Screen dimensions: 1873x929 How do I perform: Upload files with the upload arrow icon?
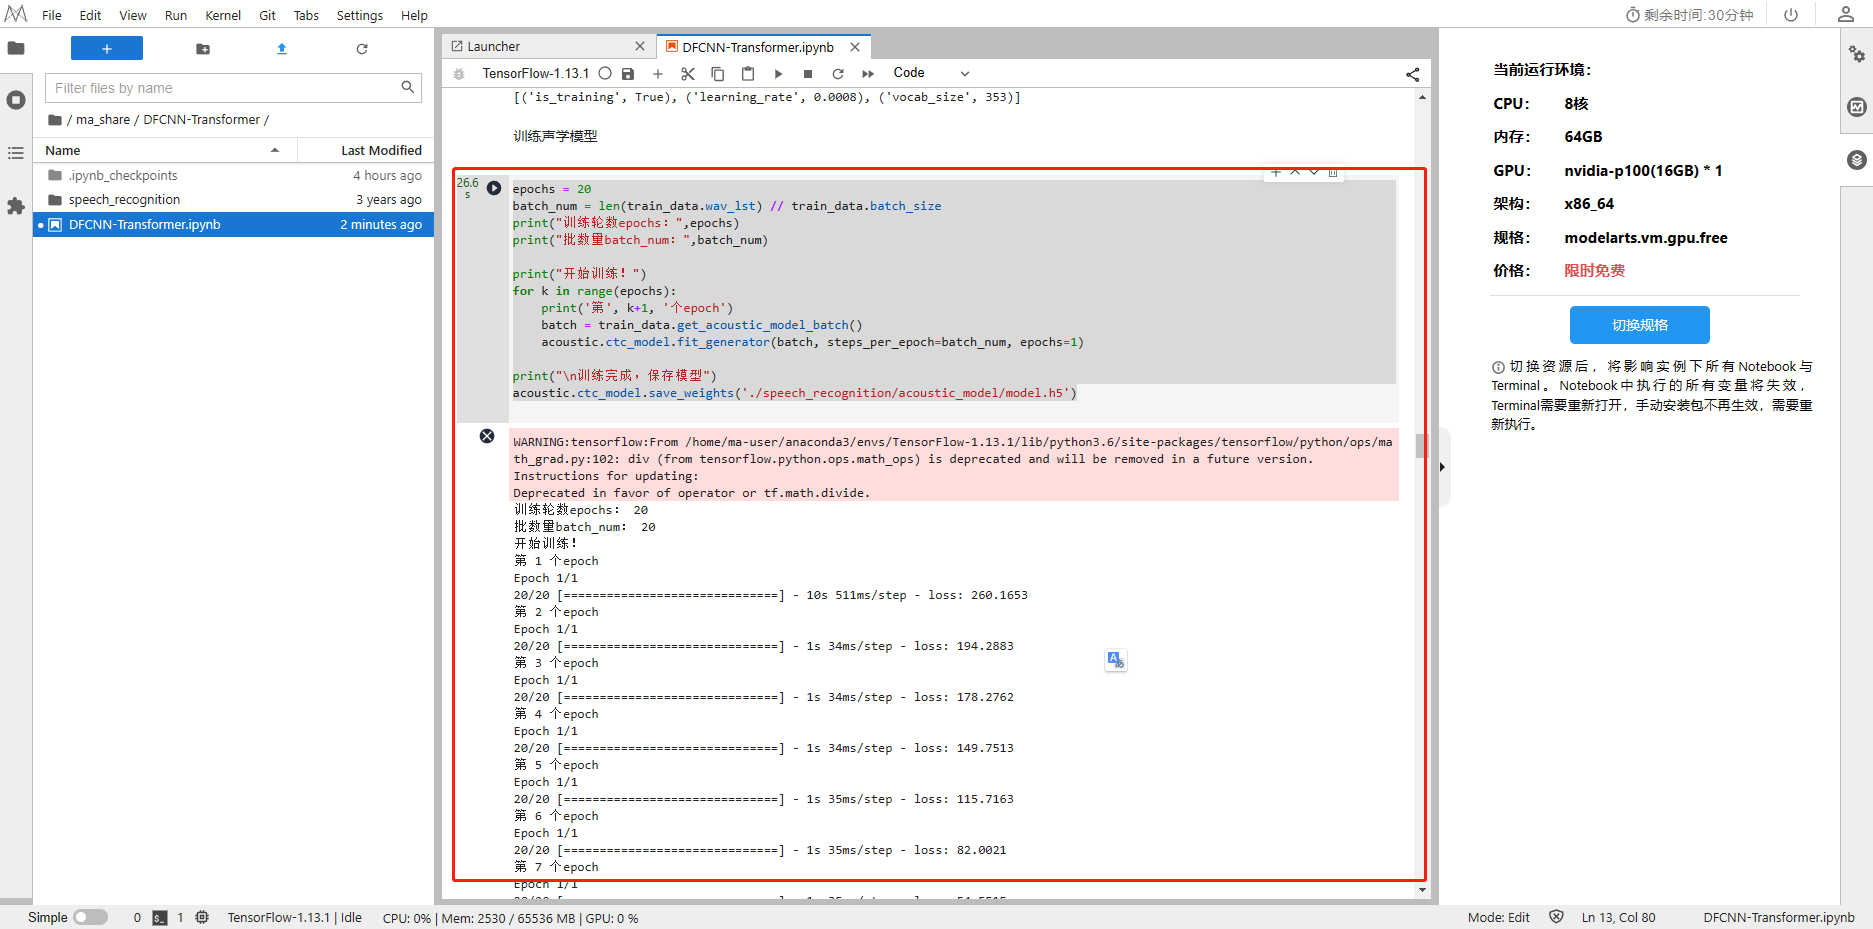[282, 49]
